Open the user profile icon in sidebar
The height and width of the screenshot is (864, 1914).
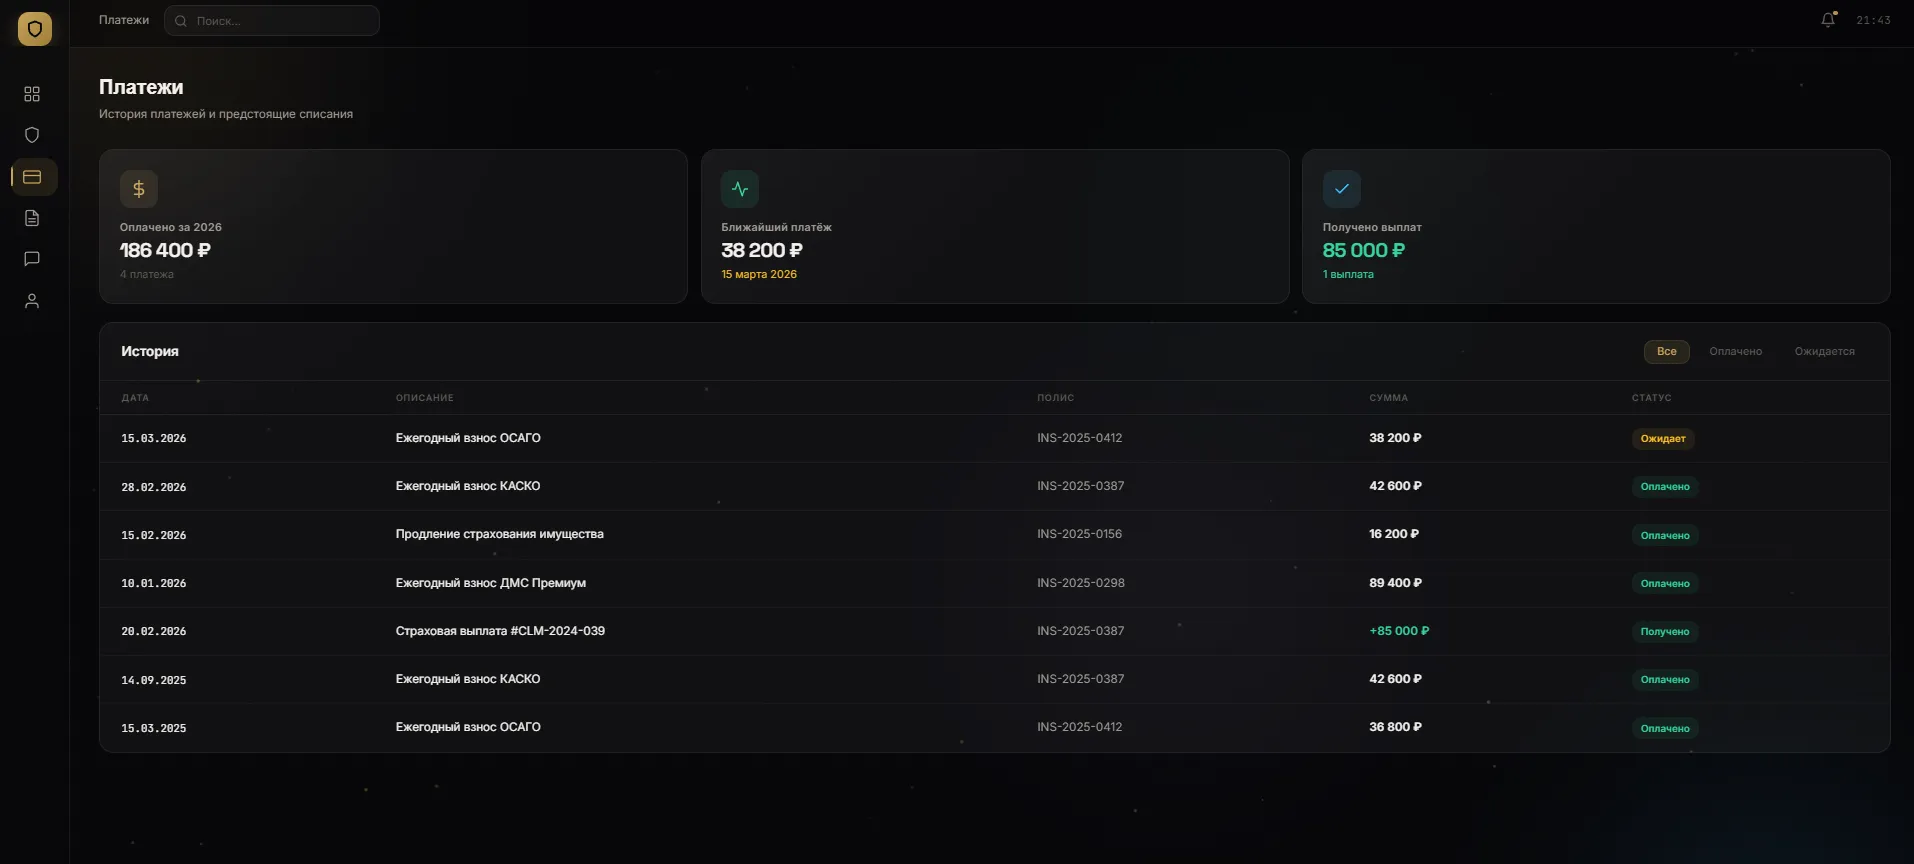click(x=32, y=301)
